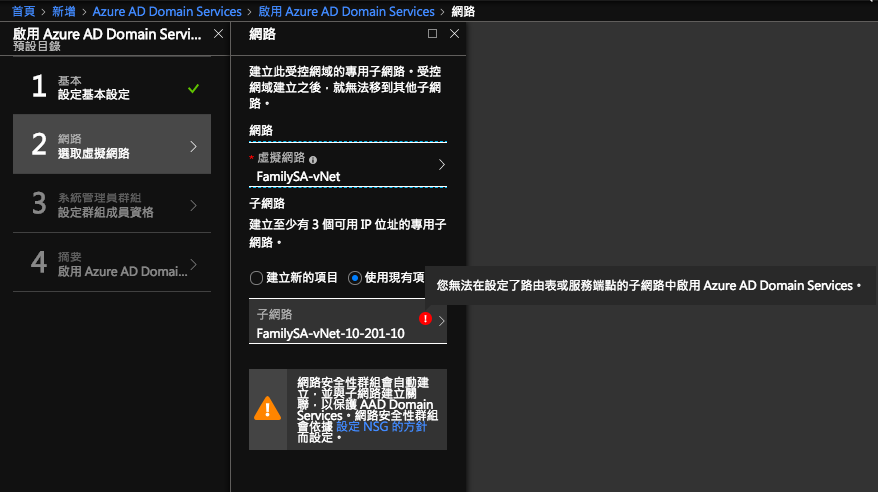Screen dimensions: 878x492
Task: Open the FamilySA-vNet-10-201-10 subnet selector
Action: tap(348, 322)
